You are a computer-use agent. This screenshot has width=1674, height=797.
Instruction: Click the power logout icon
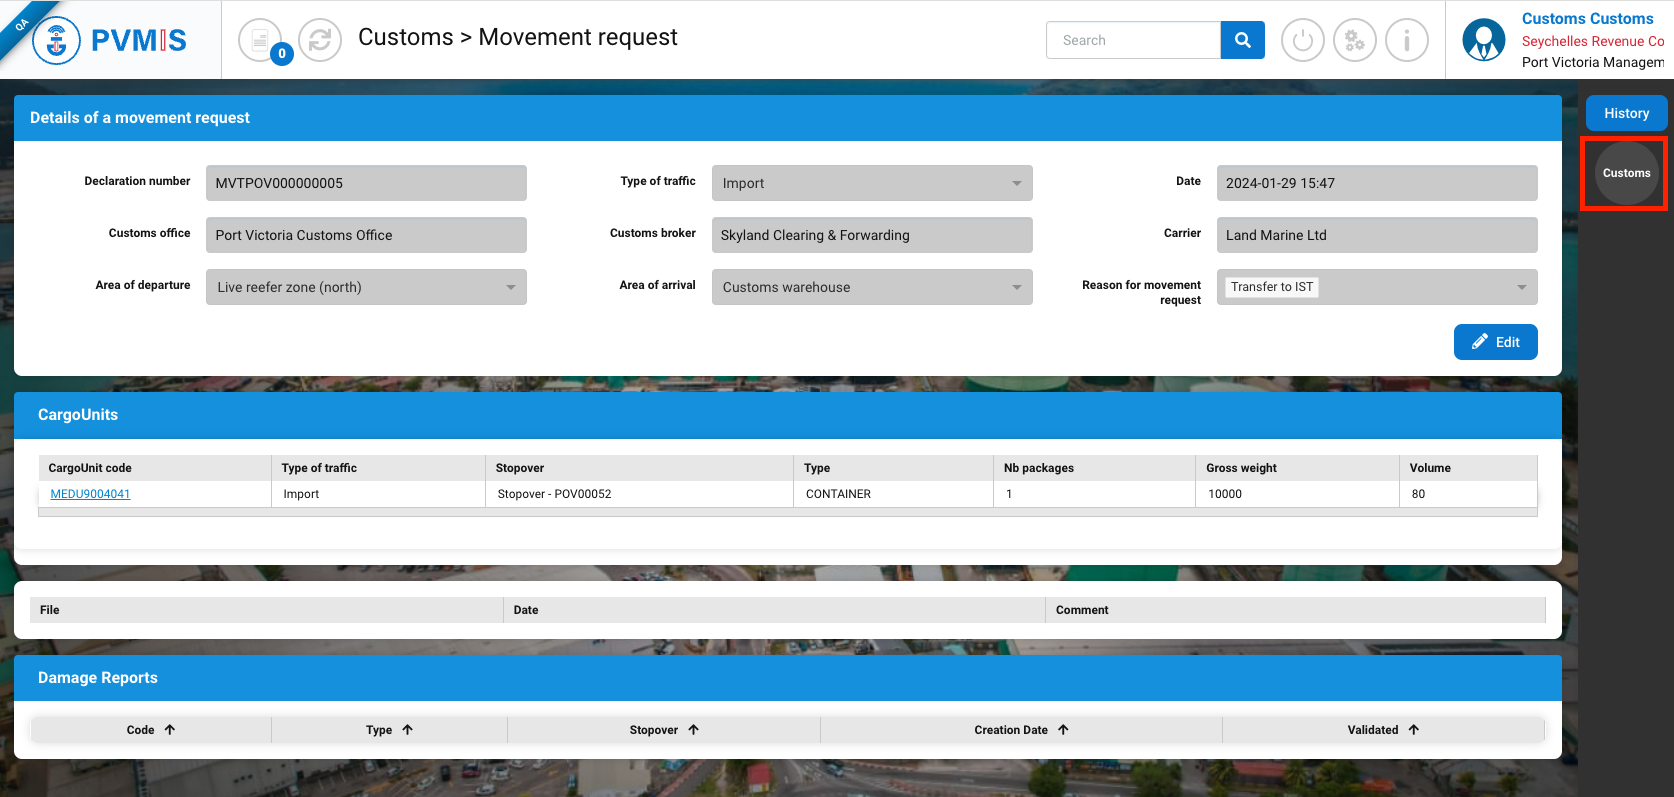(x=1302, y=41)
